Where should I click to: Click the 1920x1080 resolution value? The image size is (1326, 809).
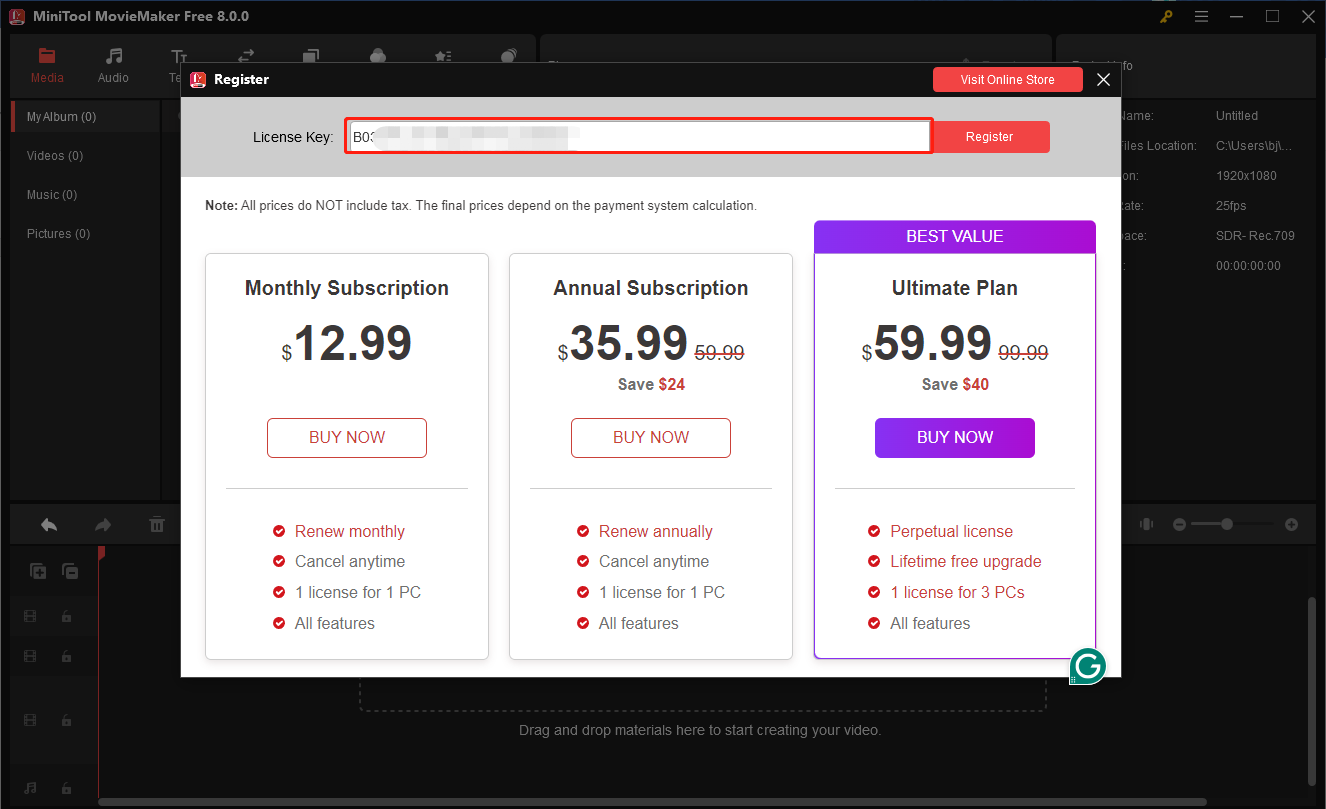point(1246,176)
